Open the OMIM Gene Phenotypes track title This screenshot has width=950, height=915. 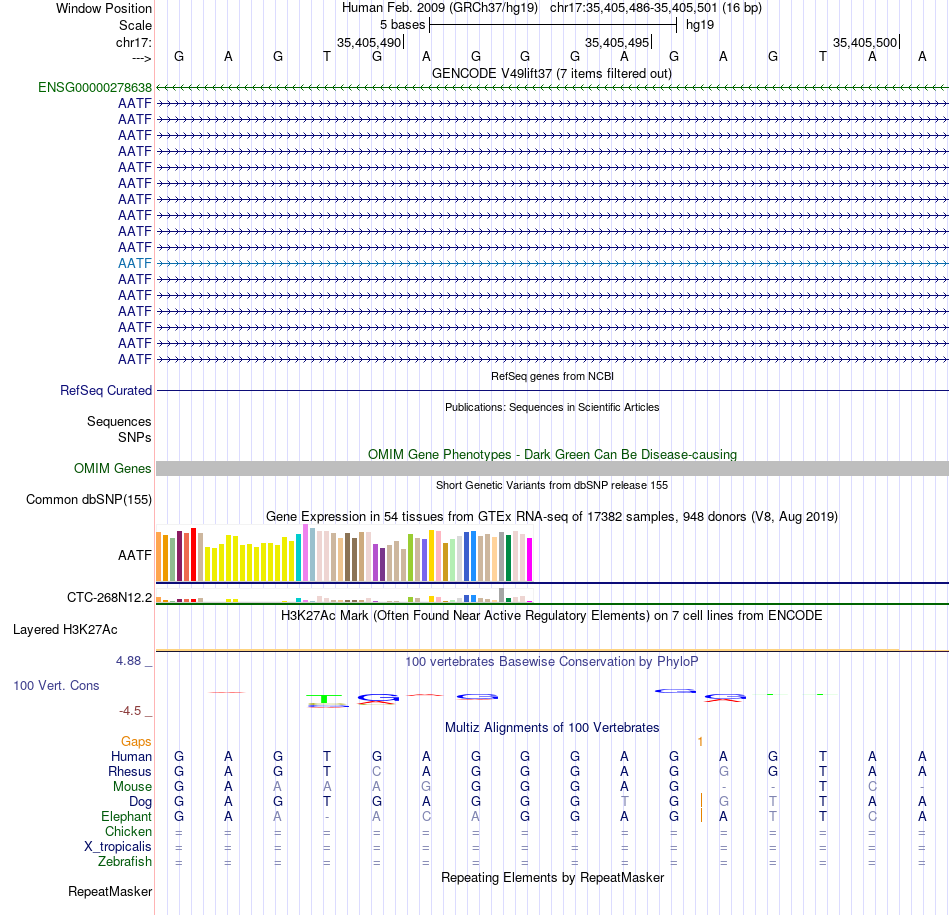(552, 454)
